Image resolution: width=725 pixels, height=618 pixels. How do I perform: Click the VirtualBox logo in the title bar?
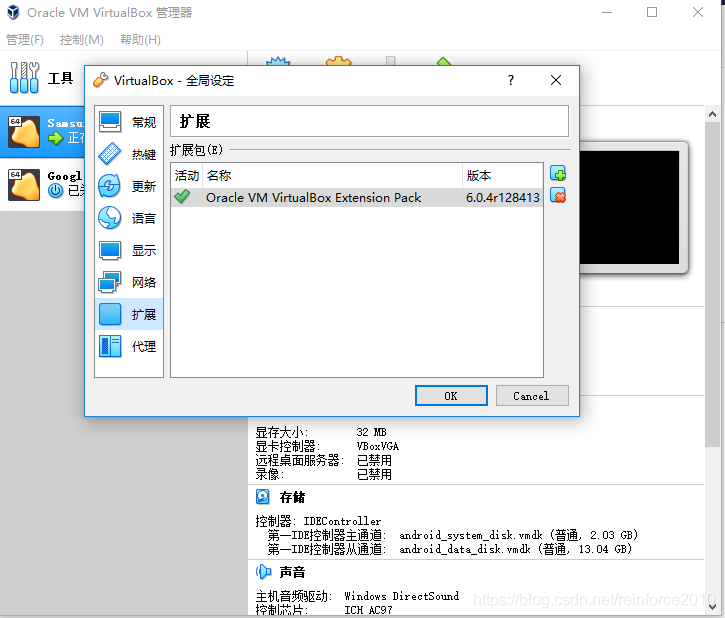pos(13,12)
